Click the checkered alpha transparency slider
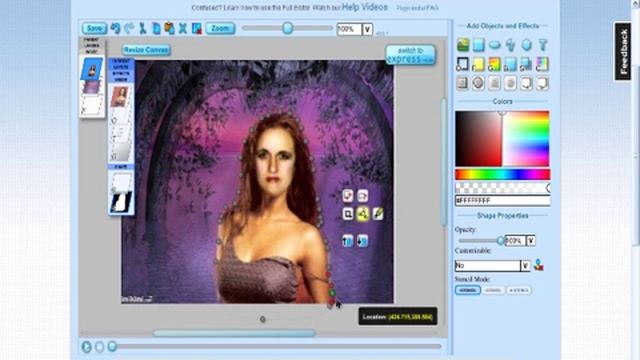Image resolution: width=640 pixels, height=360 pixels. pos(502,188)
